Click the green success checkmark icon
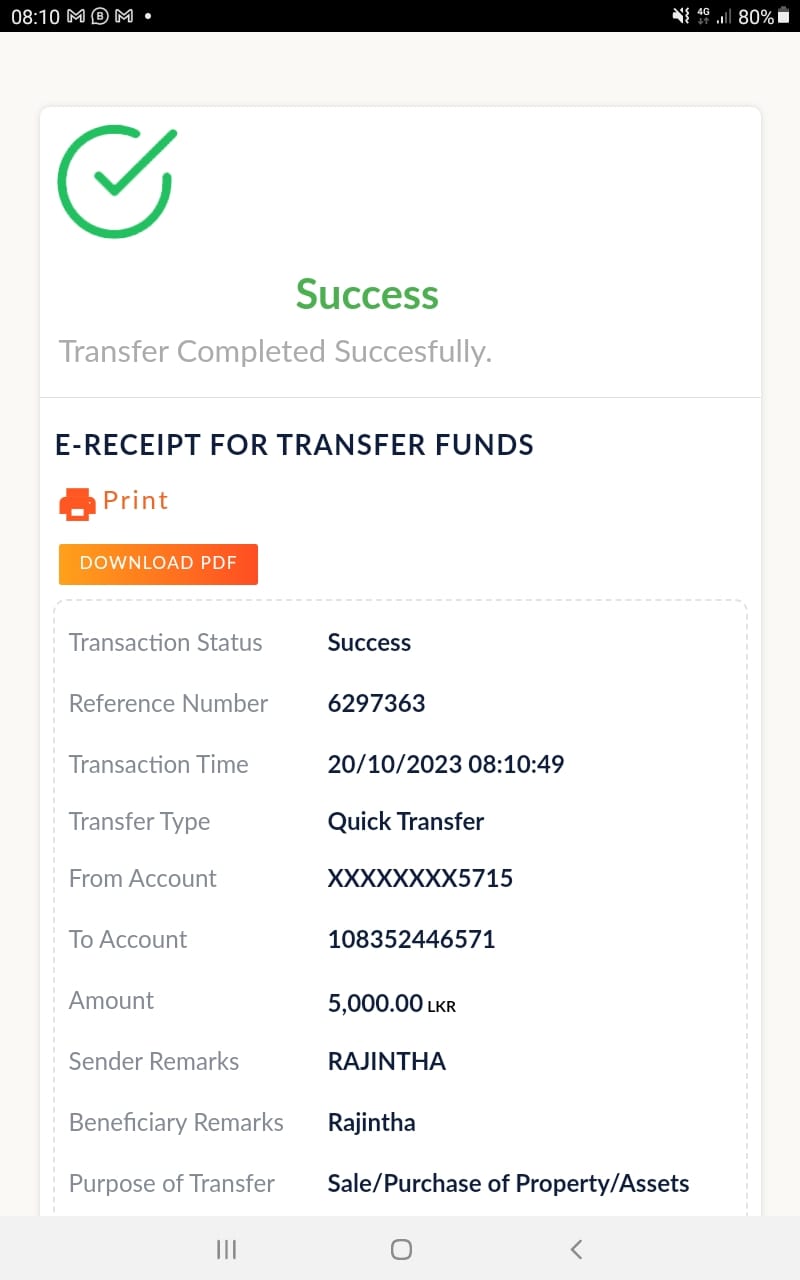 click(116, 181)
